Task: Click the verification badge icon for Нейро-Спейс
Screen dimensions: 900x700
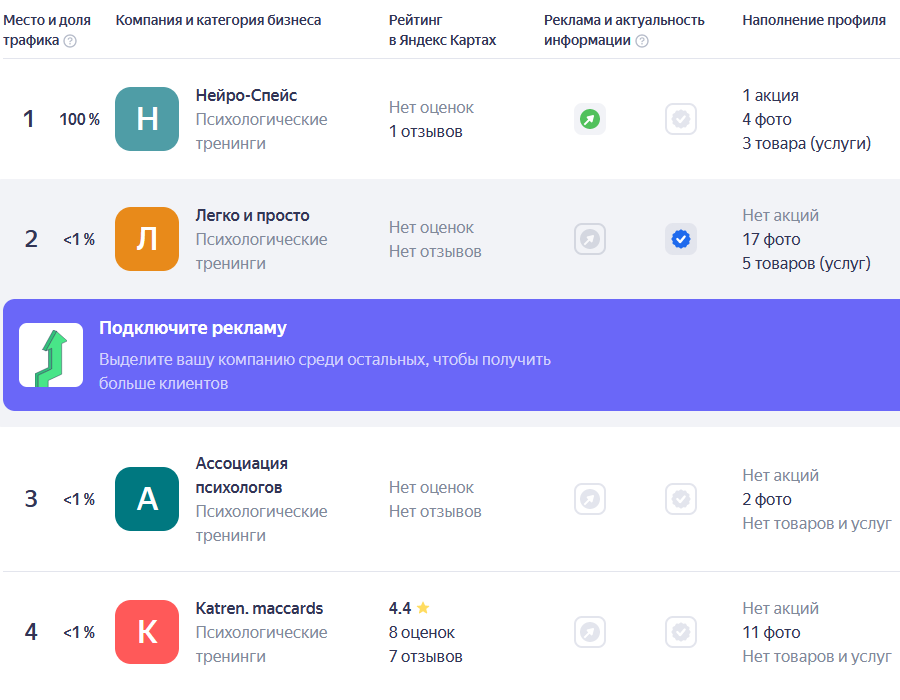Action: click(681, 119)
